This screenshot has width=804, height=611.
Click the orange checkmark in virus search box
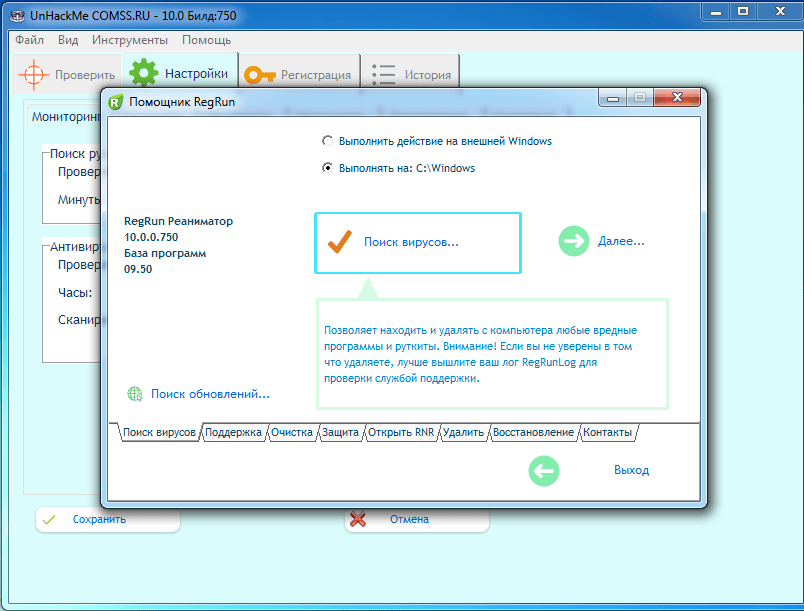[340, 242]
